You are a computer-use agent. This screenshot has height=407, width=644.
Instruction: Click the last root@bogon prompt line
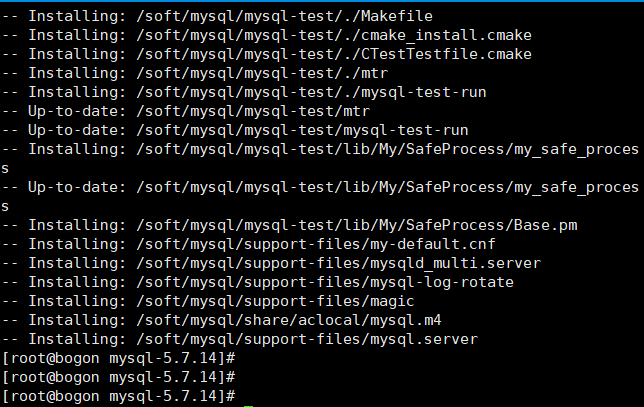point(119,396)
